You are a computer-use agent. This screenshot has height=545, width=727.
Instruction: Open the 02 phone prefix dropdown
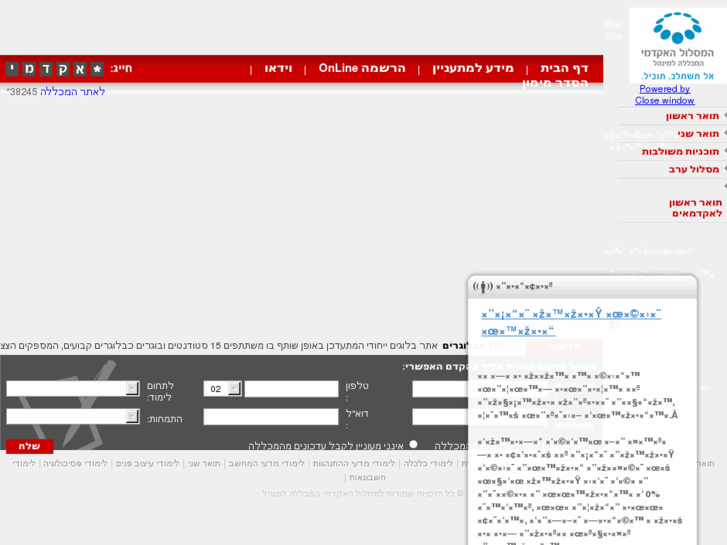pos(223,388)
